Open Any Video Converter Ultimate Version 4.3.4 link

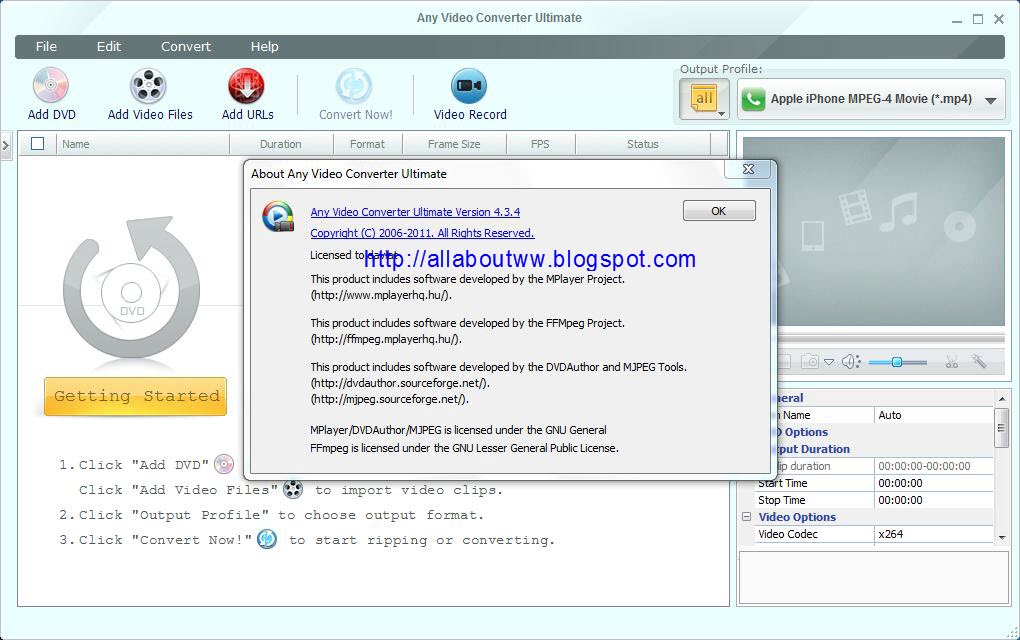(x=415, y=212)
